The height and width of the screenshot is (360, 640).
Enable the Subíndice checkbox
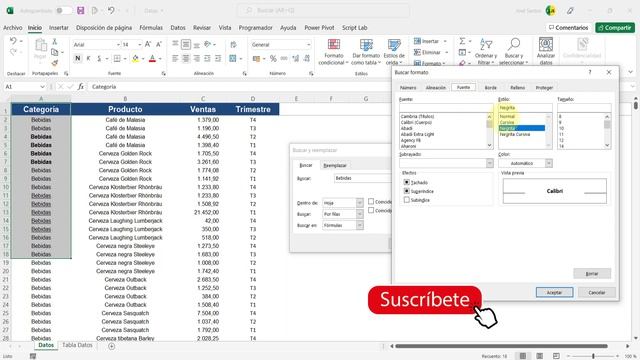coord(407,200)
